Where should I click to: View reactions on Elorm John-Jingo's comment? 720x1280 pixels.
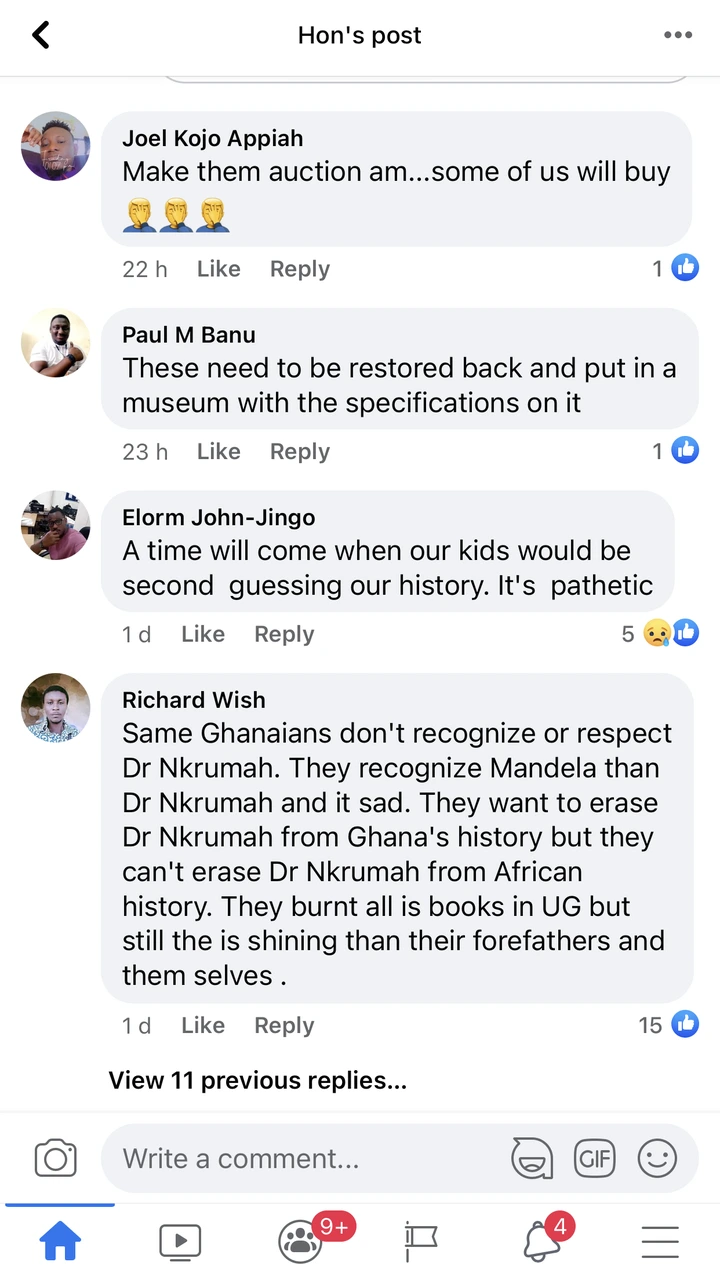click(660, 634)
